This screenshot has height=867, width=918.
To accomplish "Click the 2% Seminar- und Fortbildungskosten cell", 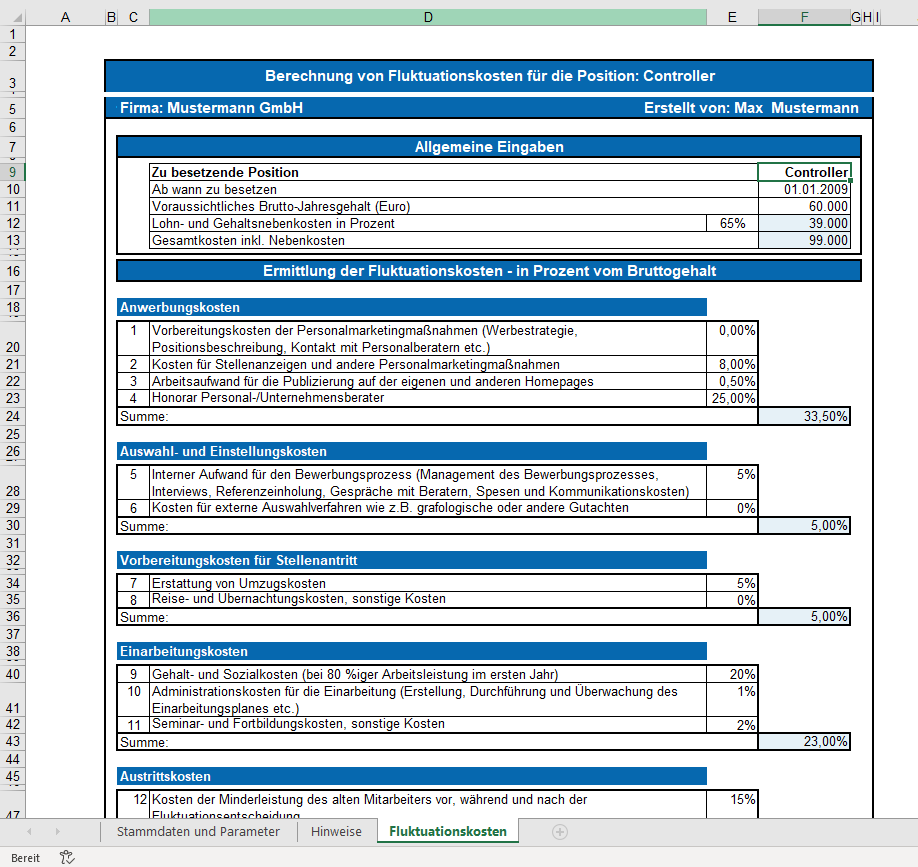I will pyautogui.click(x=732, y=725).
